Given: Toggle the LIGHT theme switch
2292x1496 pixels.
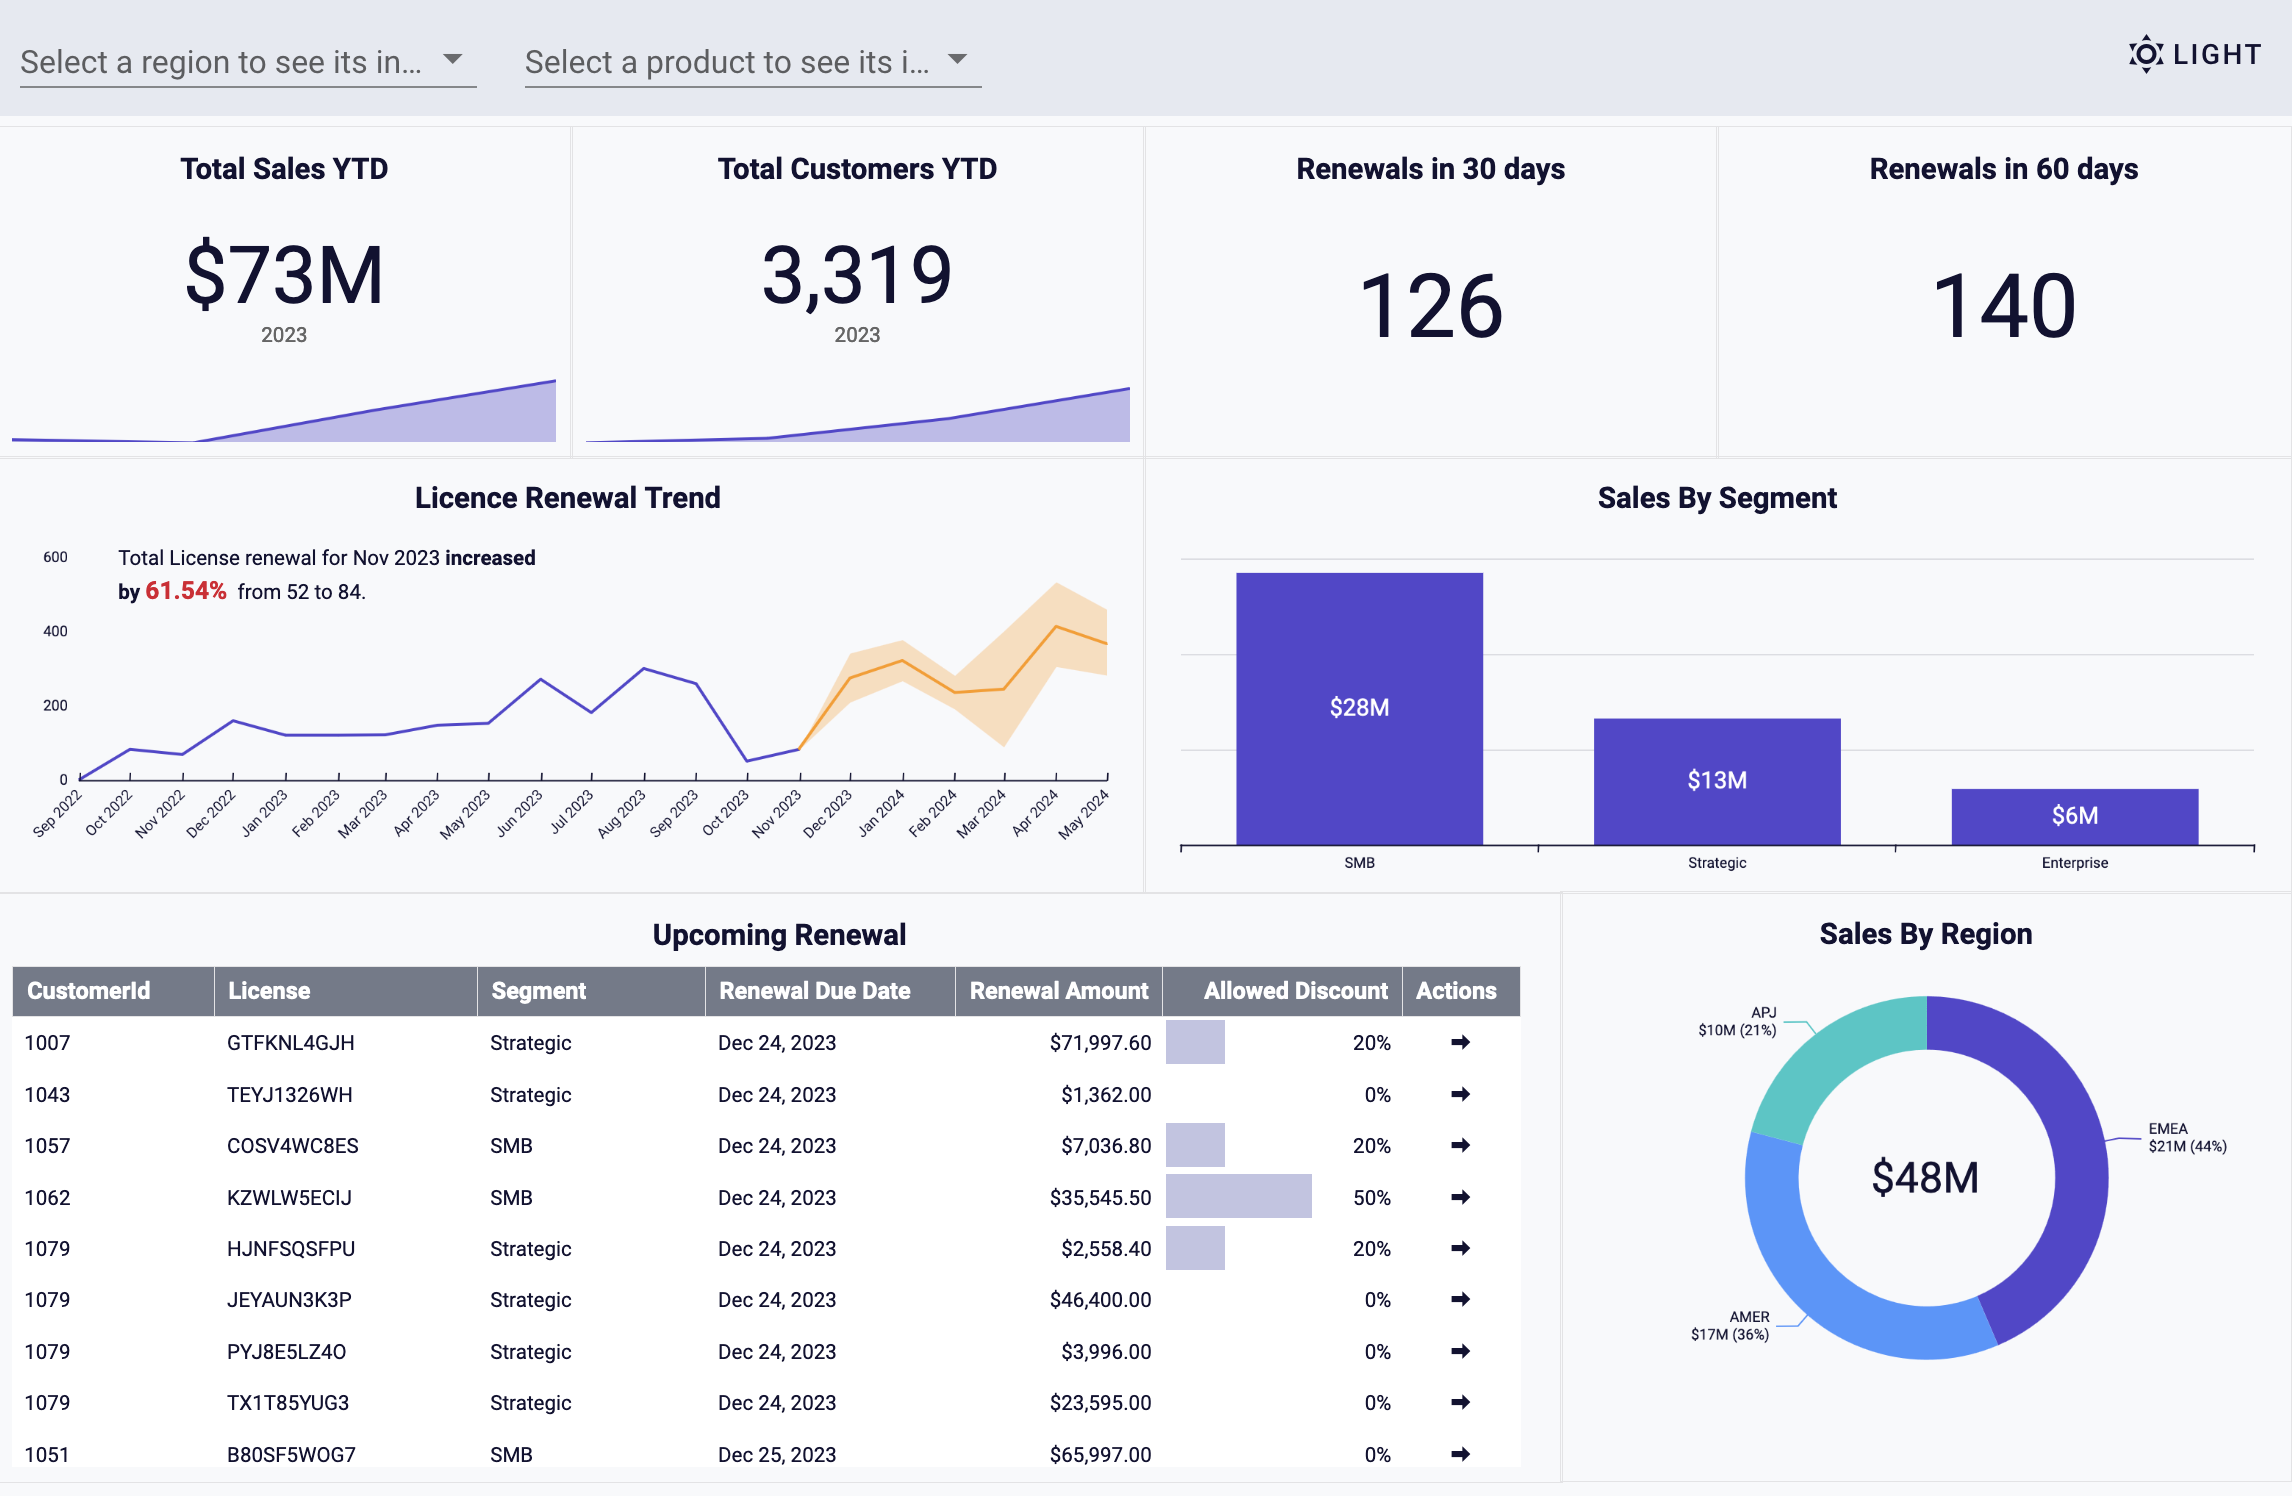Looking at the screenshot, I should [2195, 54].
